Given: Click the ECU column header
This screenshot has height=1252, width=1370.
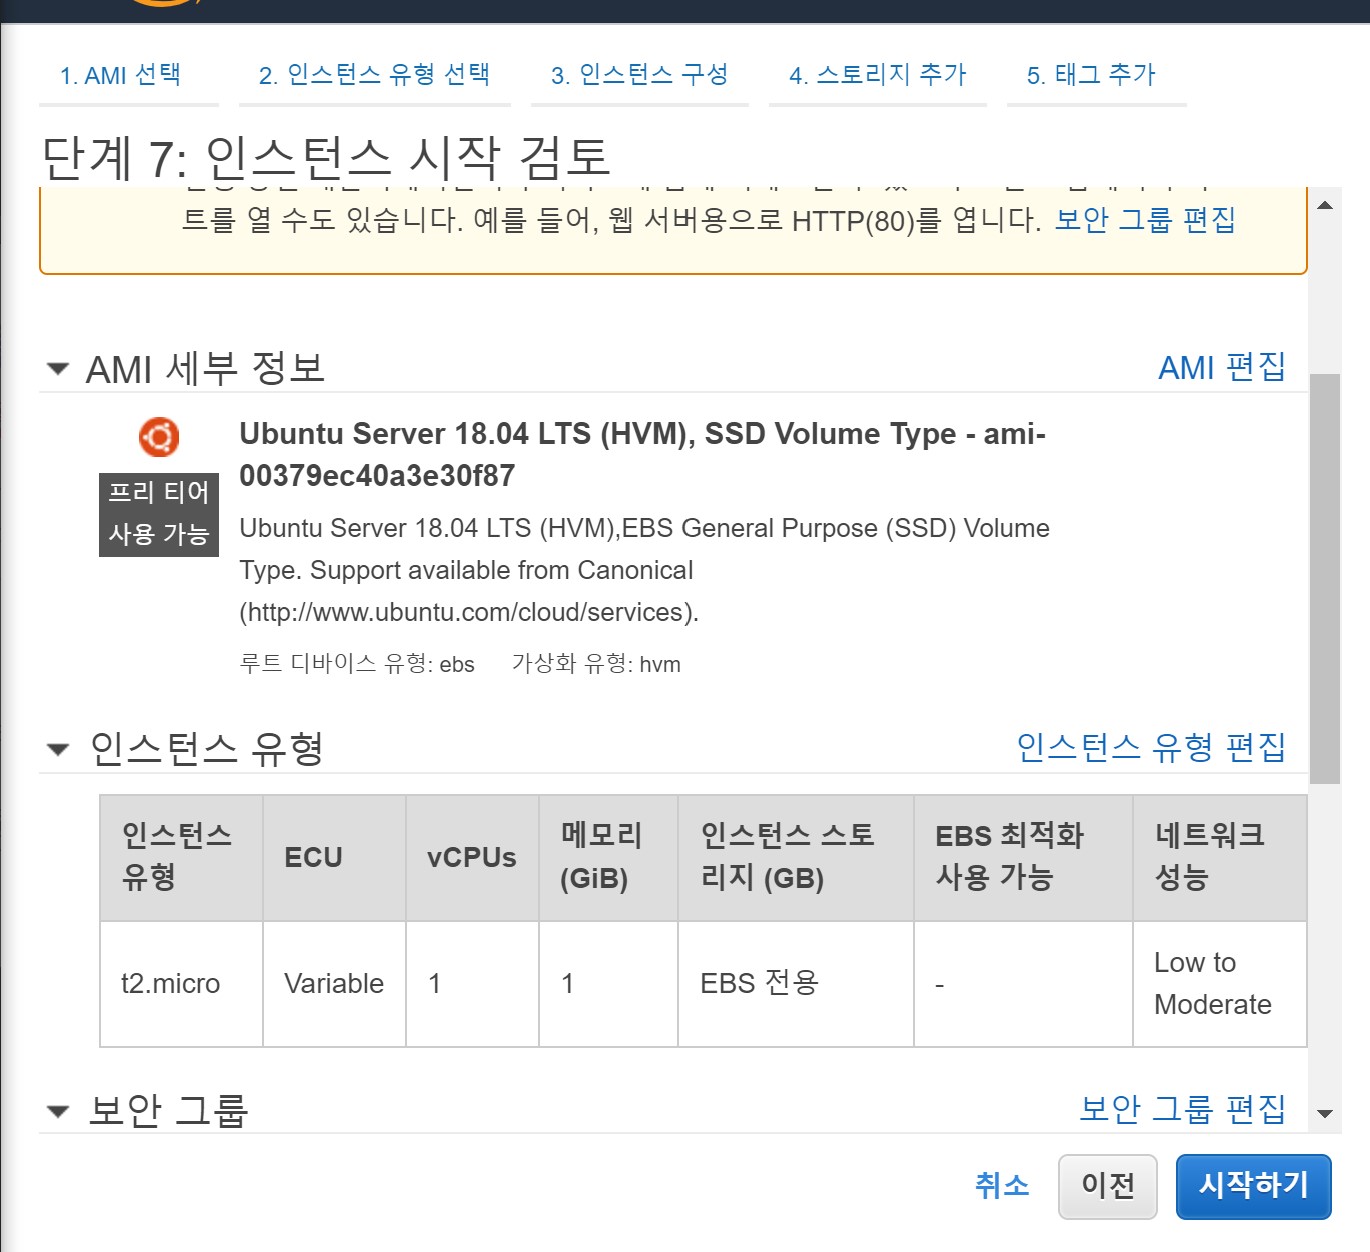Looking at the screenshot, I should (334, 858).
